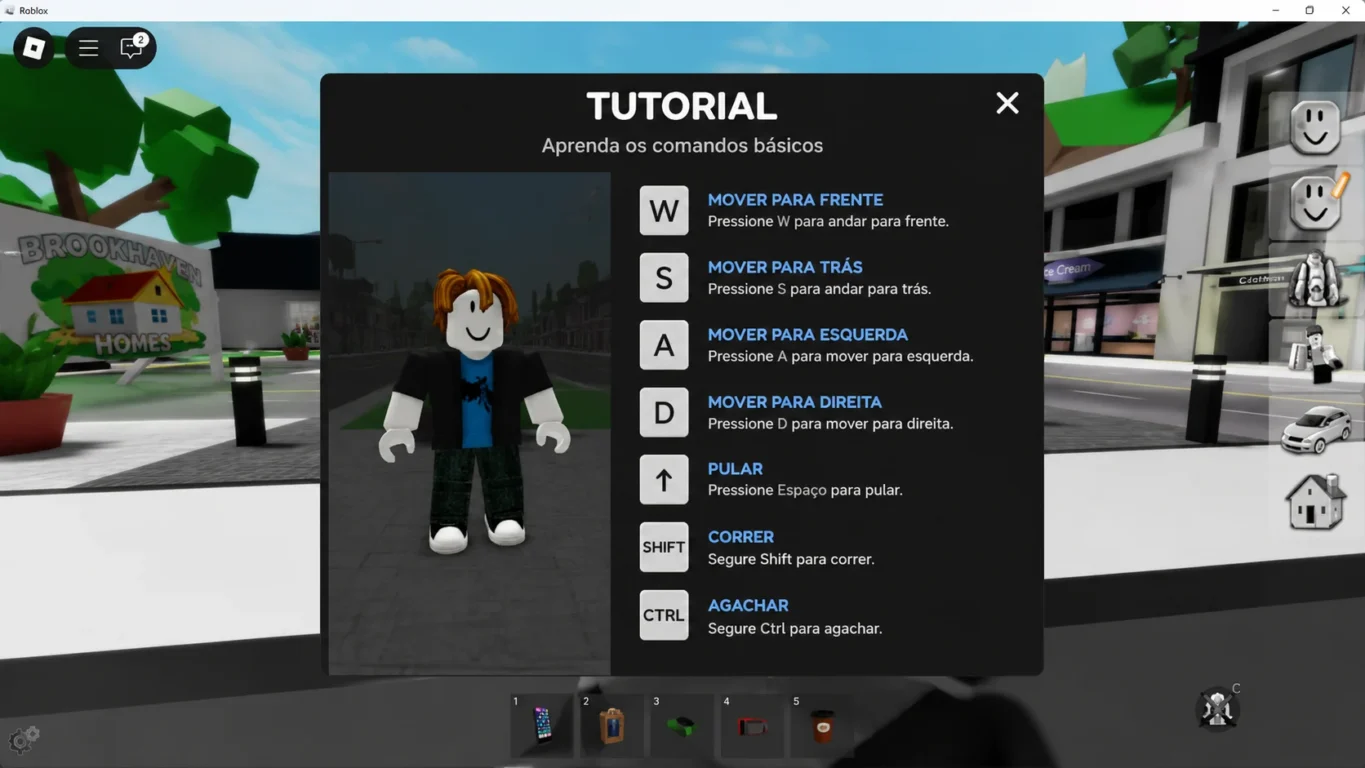This screenshot has height=768, width=1365.
Task: Click the AGACHAR heading
Action: [x=748, y=605]
